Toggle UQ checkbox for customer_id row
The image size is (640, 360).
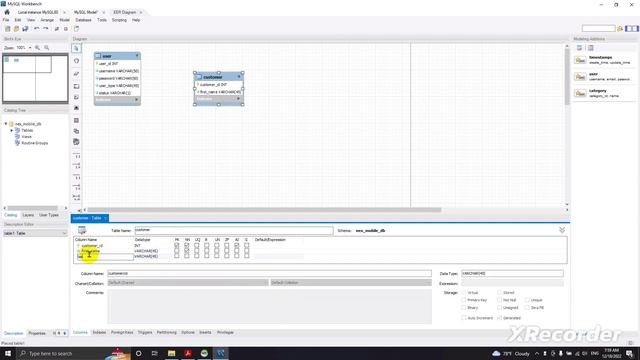click(197, 245)
